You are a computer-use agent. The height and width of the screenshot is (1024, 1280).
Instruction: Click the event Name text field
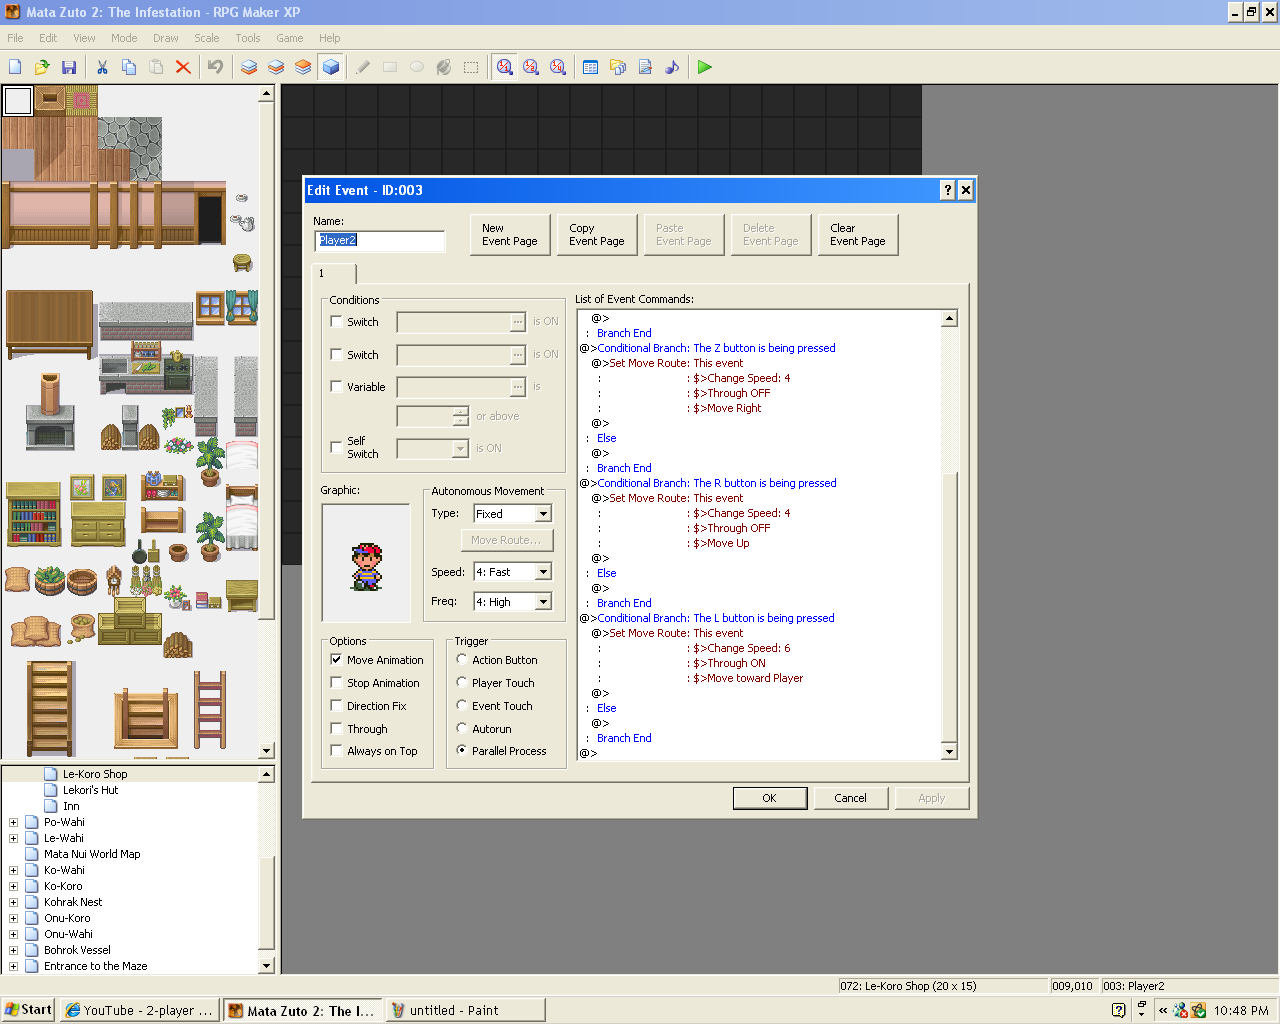(380, 241)
